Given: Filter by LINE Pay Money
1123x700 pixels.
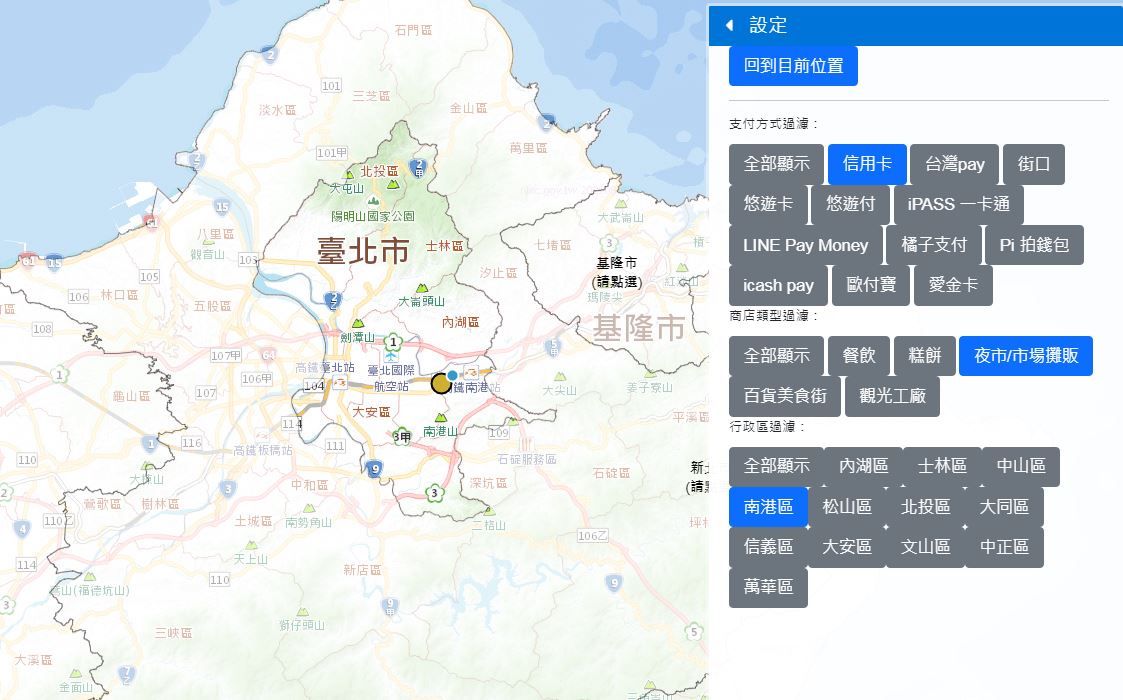Looking at the screenshot, I should (805, 245).
